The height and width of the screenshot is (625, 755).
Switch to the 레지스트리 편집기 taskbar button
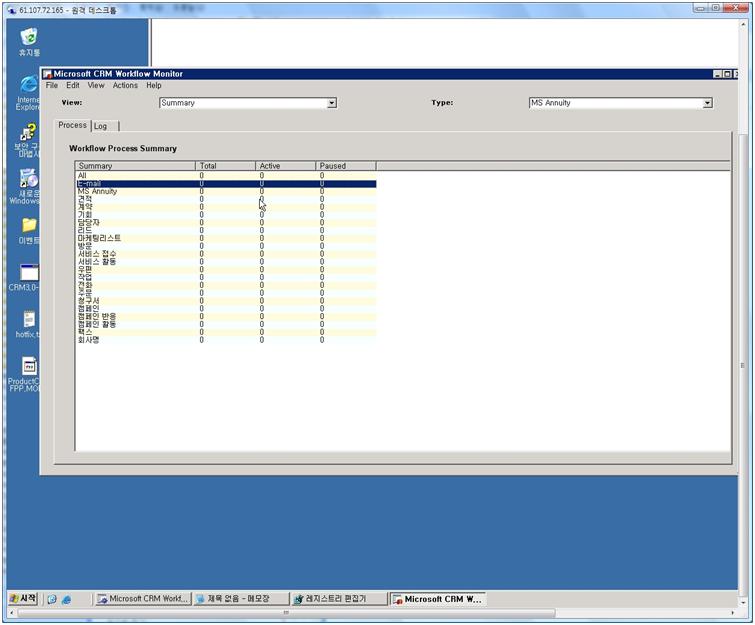(340, 599)
